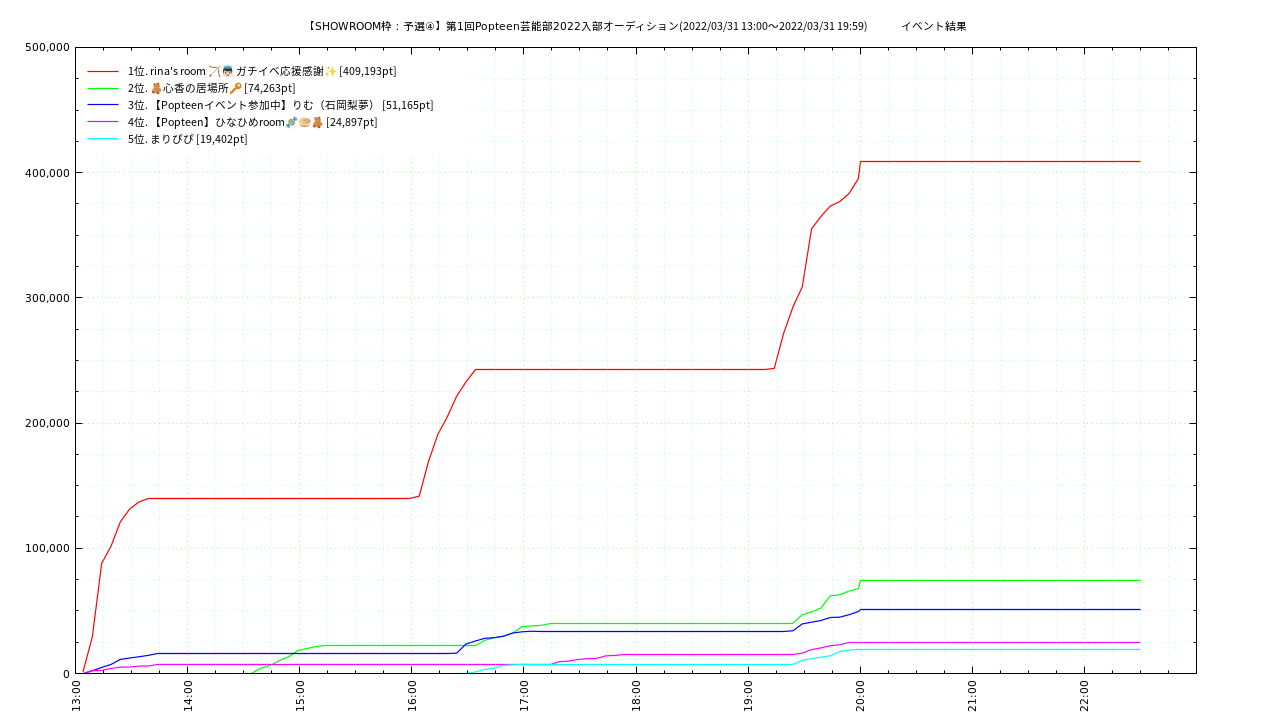The width and height of the screenshot is (1280, 720).
Task: Click the pancake emoji in 4位 entry
Action: 305,122
